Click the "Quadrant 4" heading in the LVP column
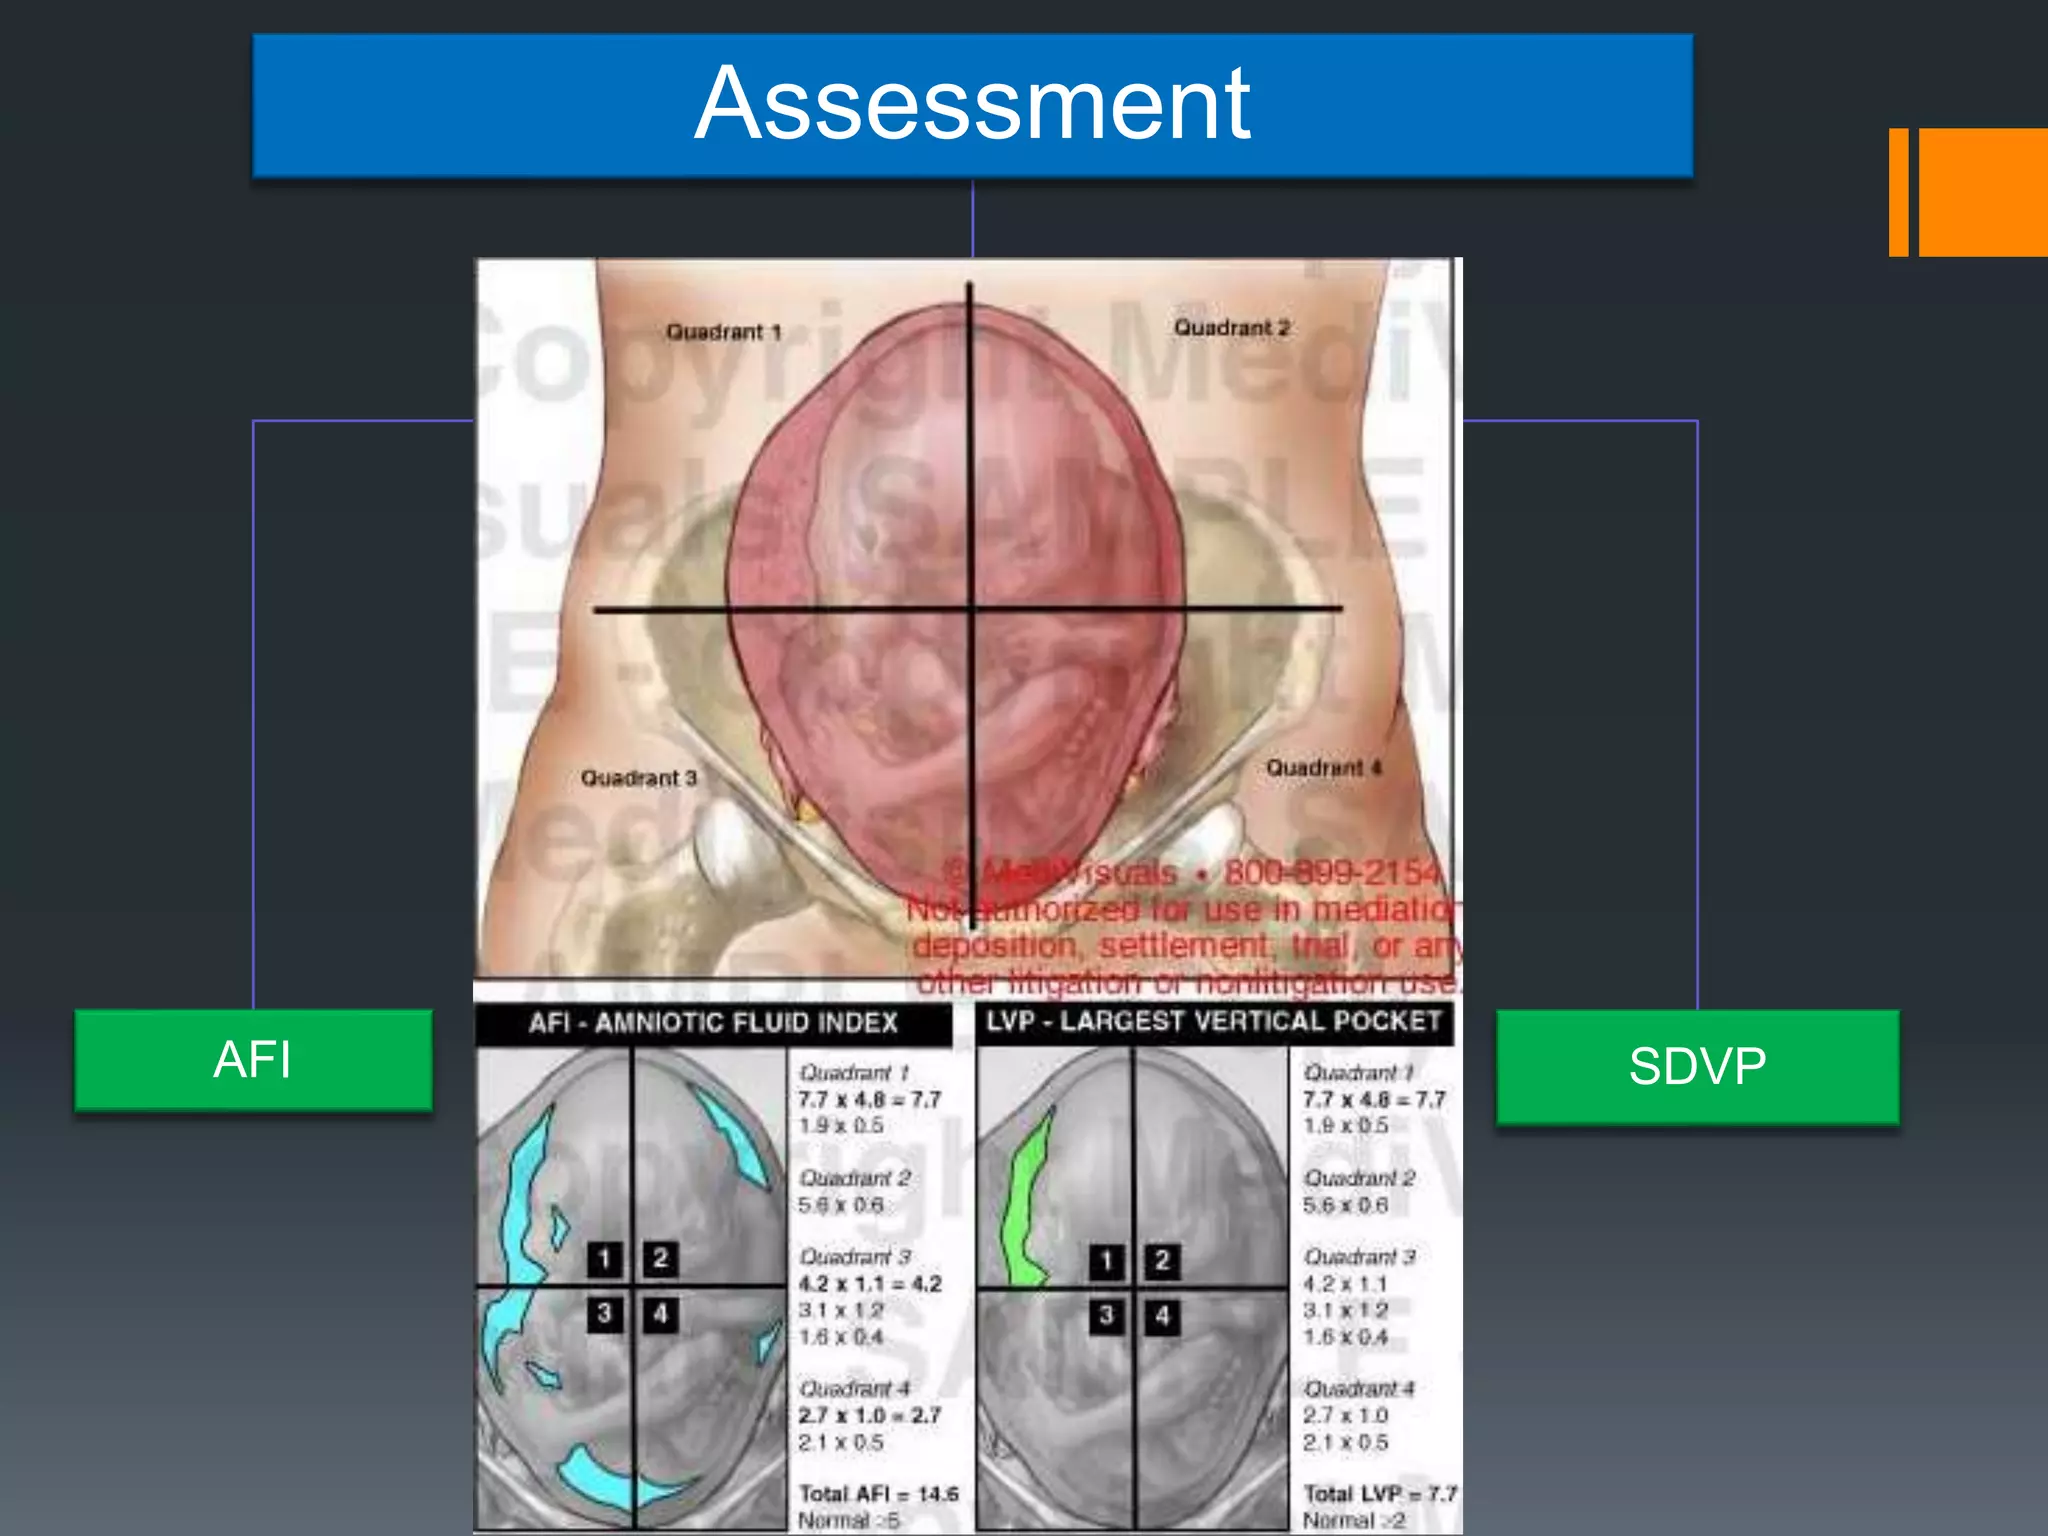This screenshot has height=1536, width=2048. (x=1360, y=1388)
